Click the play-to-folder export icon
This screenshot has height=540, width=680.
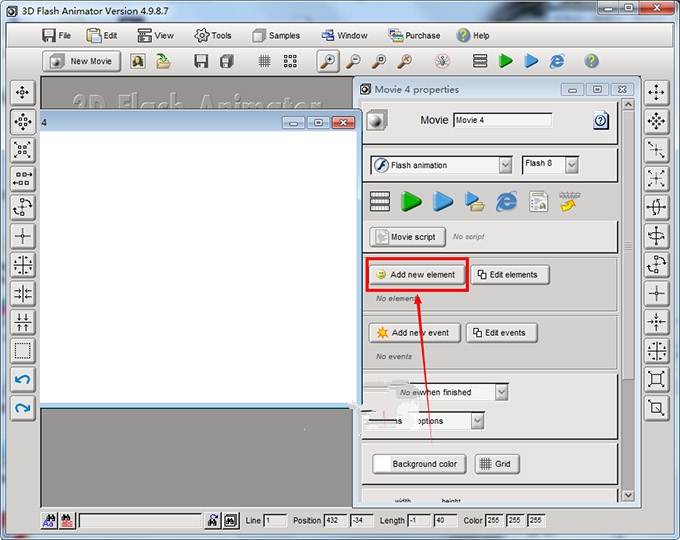pos(474,202)
